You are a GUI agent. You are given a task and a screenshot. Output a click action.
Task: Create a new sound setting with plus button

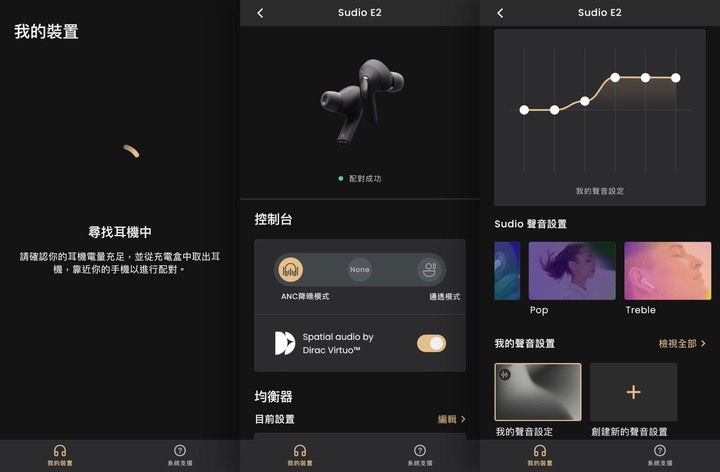[633, 392]
